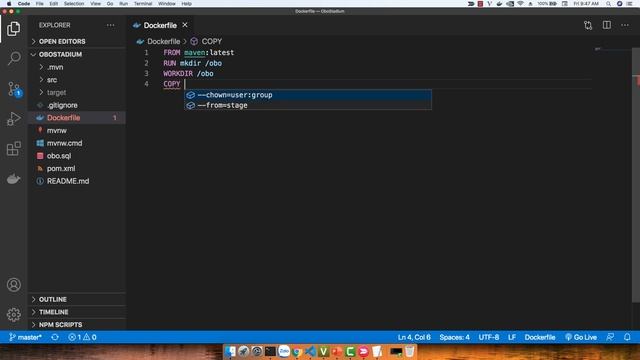Click Spaces: 4 indentation setting
Screen dimensions: 640x360
coord(454,337)
